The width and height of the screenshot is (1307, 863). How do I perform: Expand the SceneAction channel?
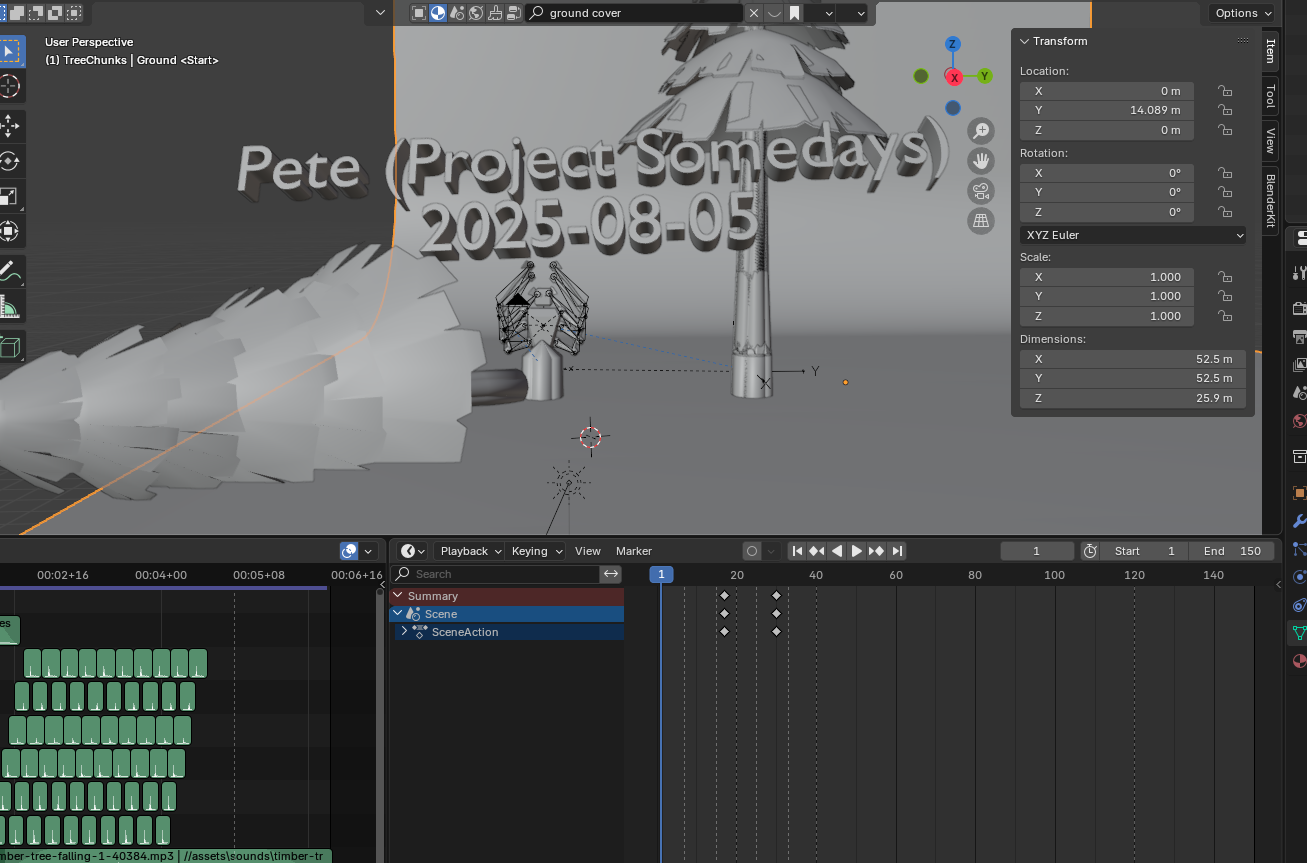(404, 632)
